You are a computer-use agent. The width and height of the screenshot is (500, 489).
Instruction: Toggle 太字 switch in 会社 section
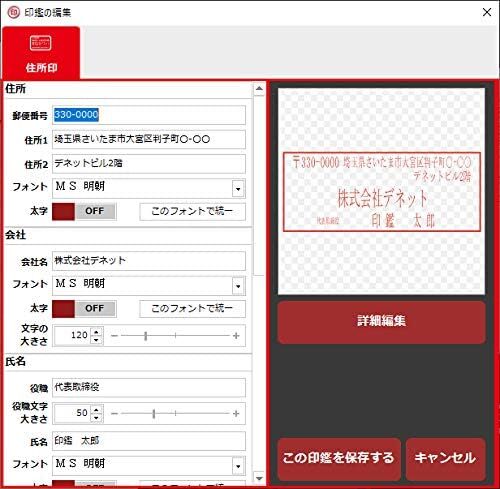click(x=84, y=309)
